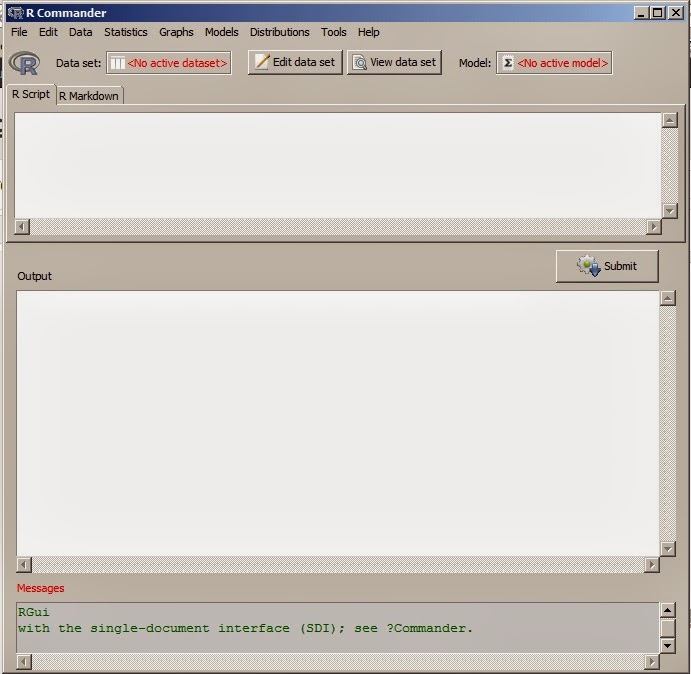
Task: Open the Help menu
Action: coord(368,32)
